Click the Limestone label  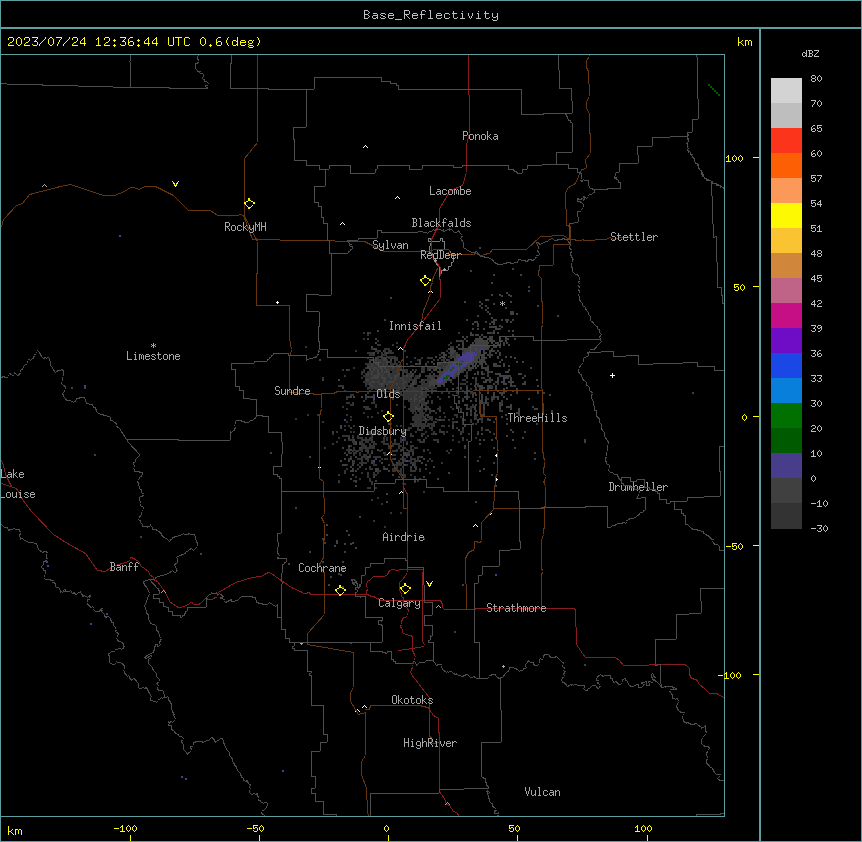153,356
